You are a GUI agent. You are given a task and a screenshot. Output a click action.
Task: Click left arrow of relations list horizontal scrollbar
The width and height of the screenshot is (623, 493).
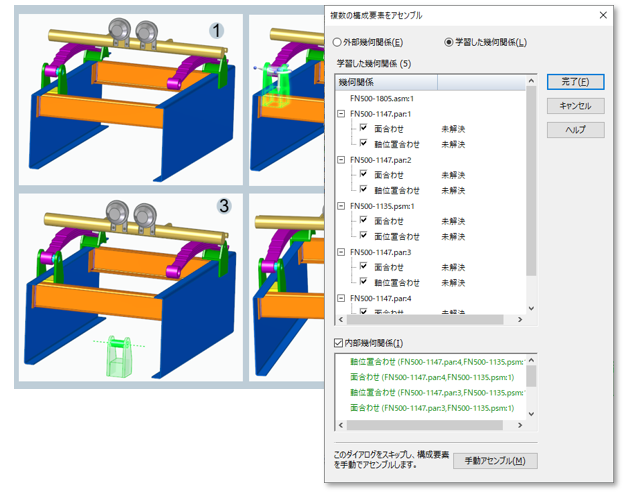[341, 319]
